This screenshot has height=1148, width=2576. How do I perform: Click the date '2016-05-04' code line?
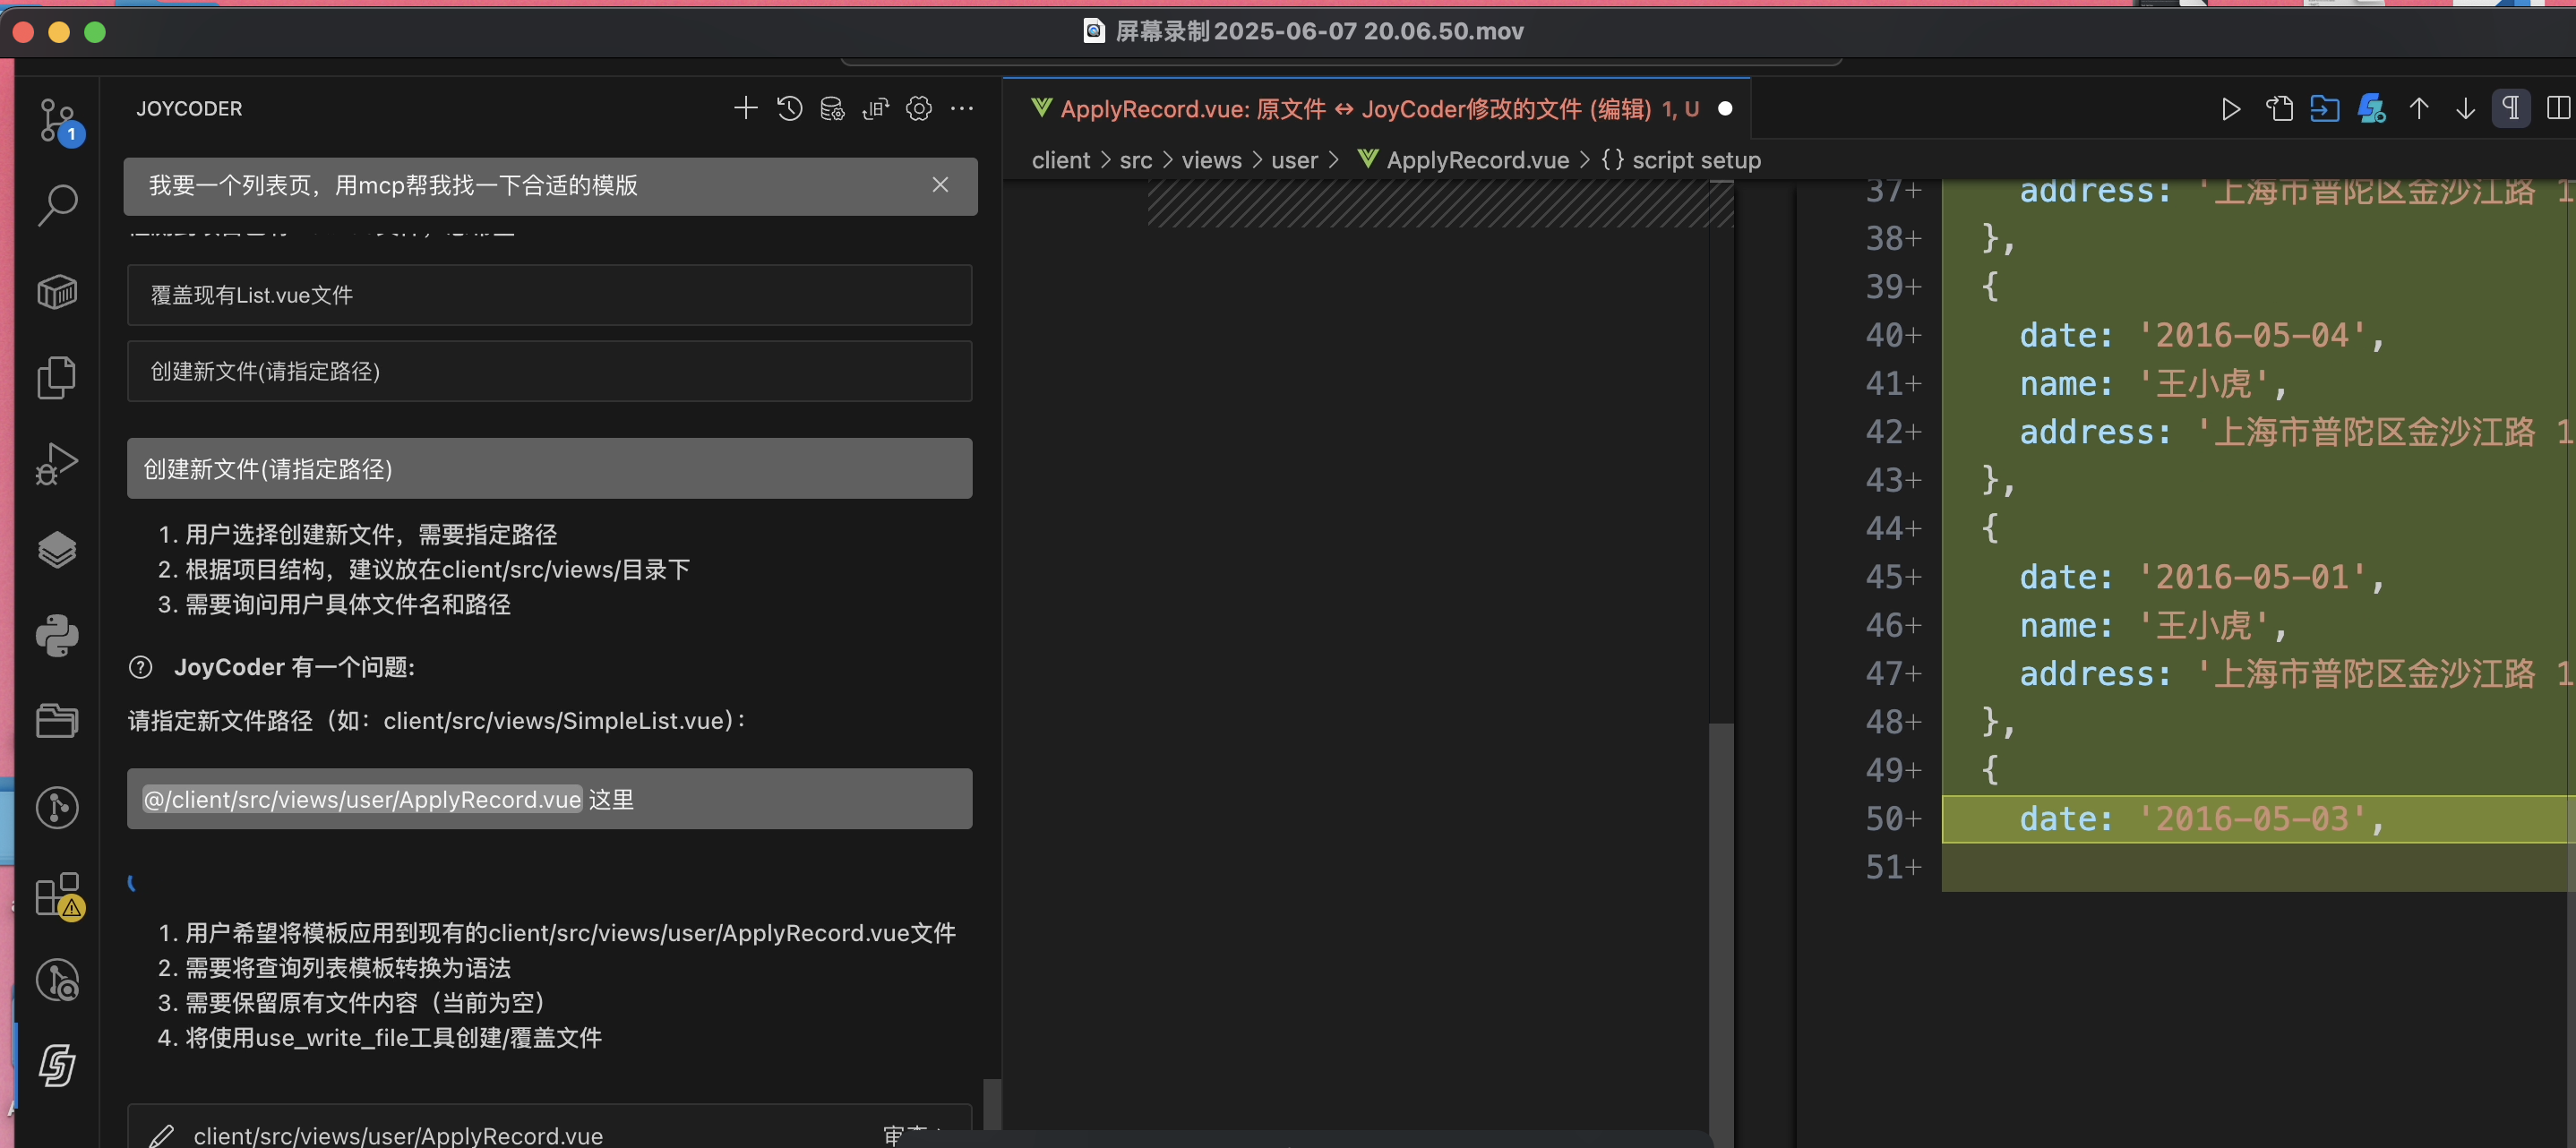pyautogui.click(x=2202, y=335)
